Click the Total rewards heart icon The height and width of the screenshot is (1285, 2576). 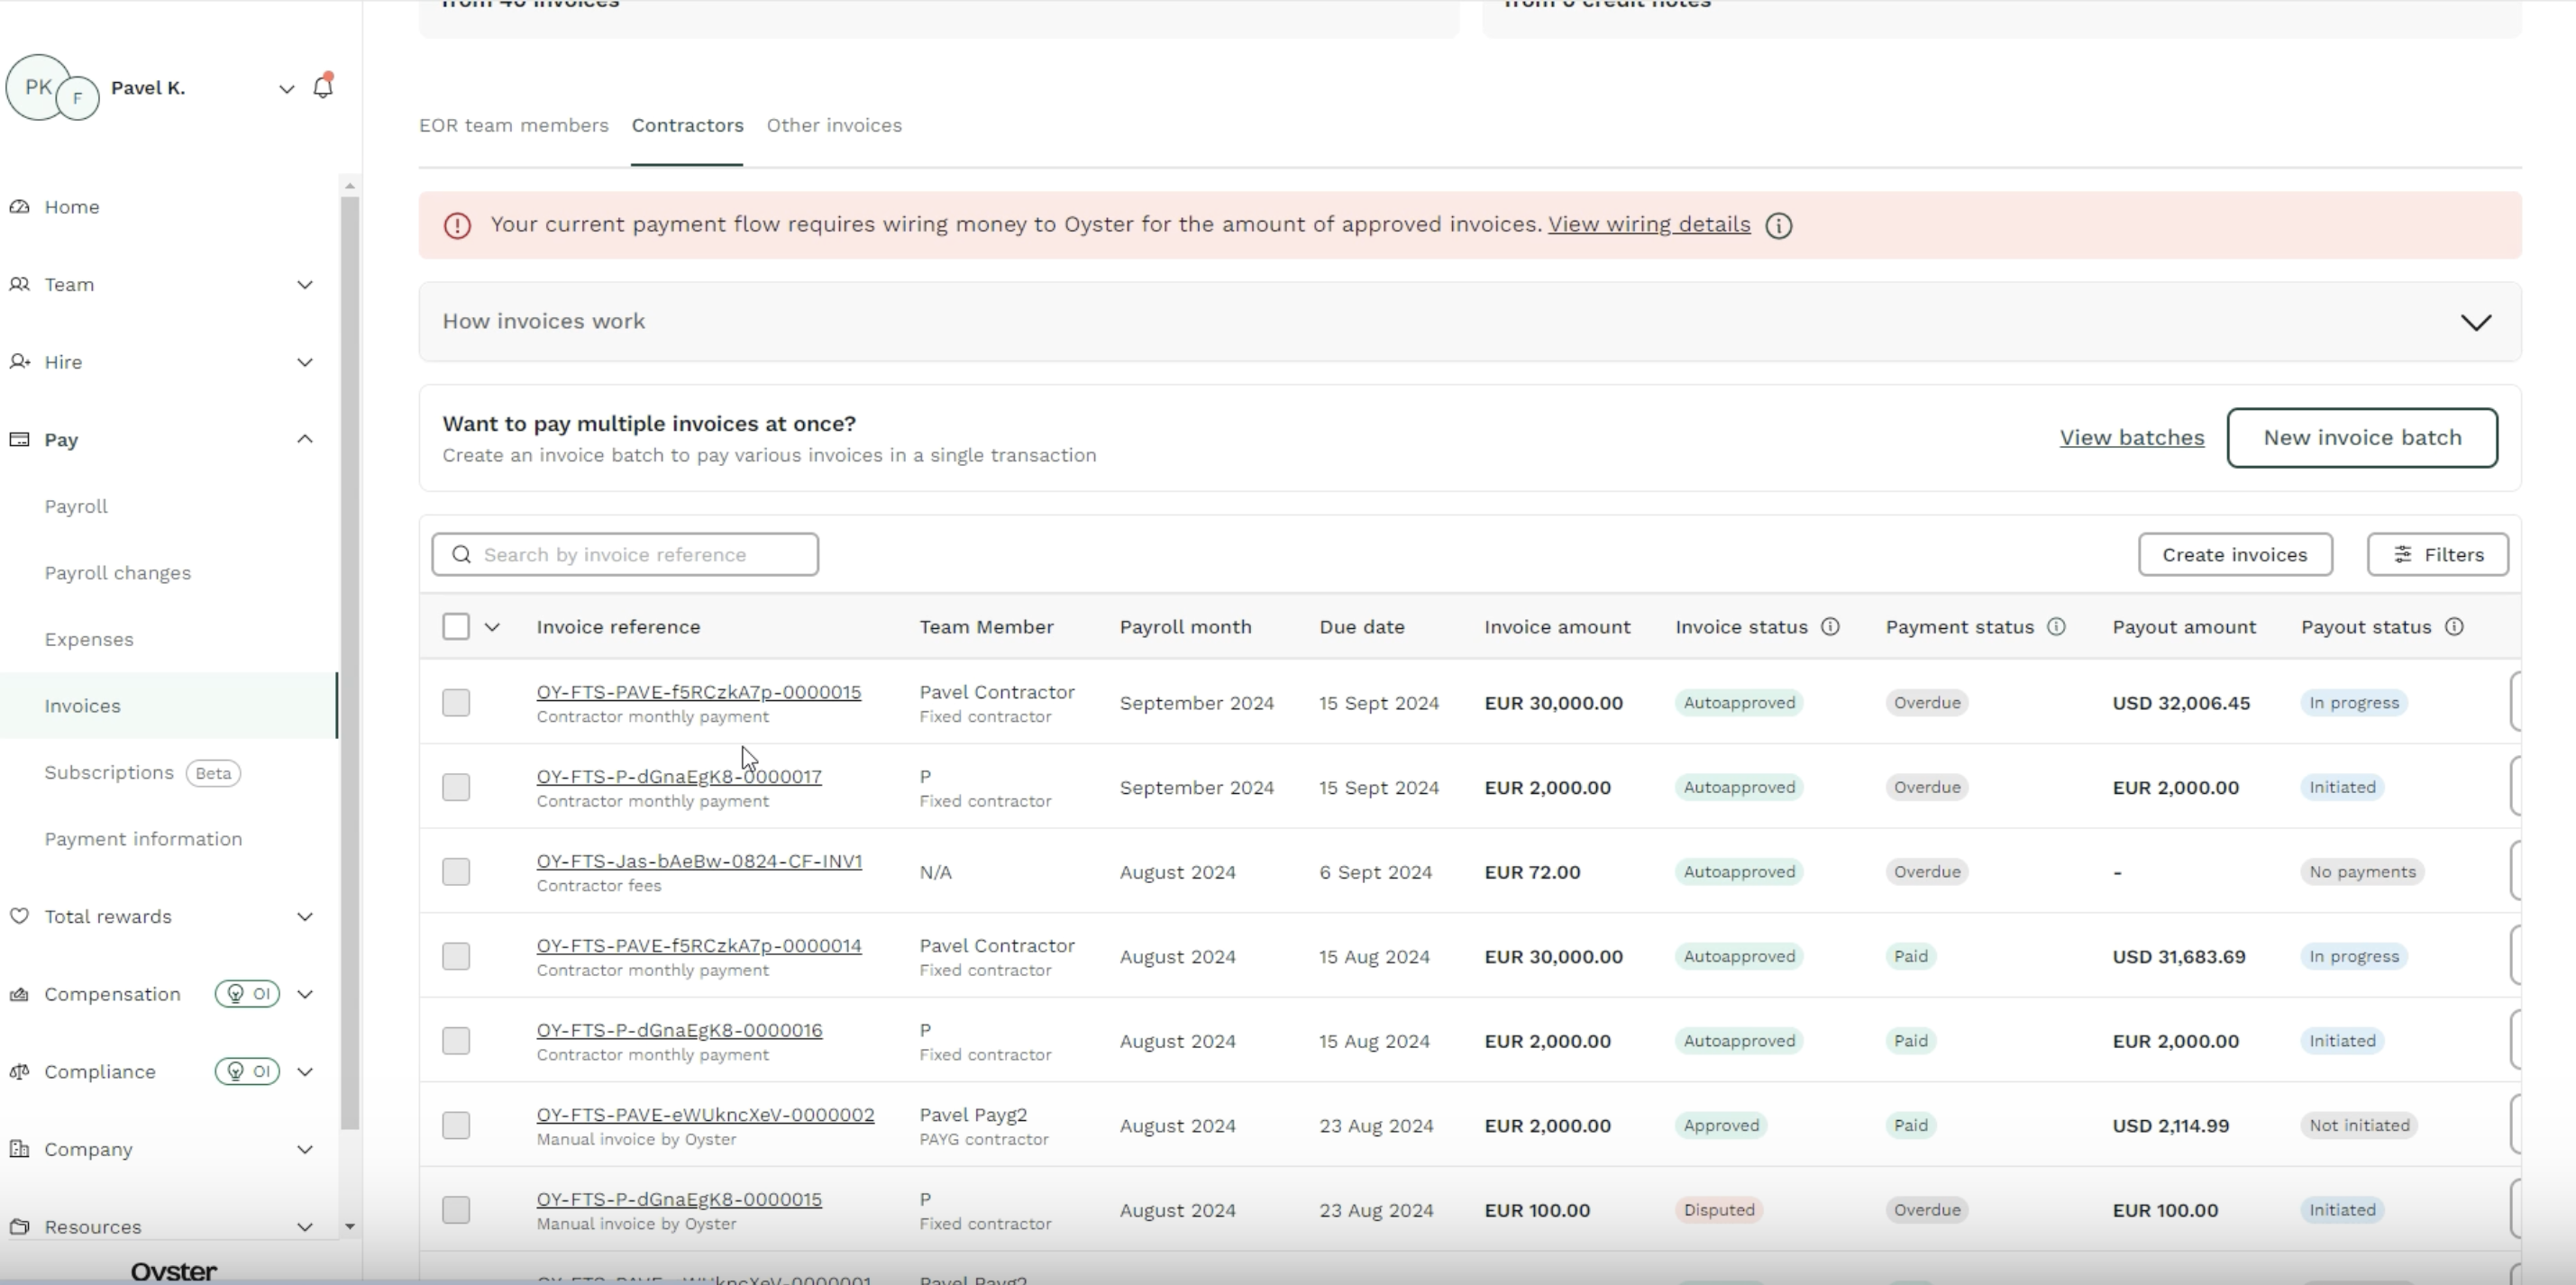[x=21, y=916]
